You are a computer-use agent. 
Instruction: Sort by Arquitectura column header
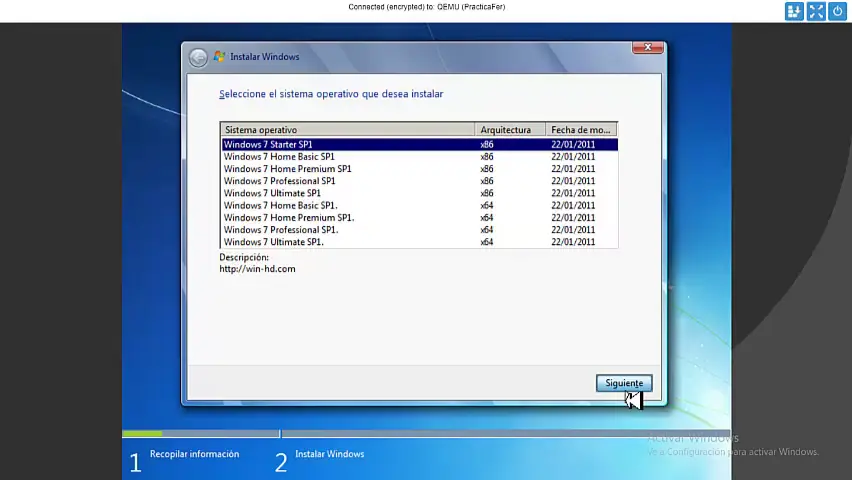point(510,129)
